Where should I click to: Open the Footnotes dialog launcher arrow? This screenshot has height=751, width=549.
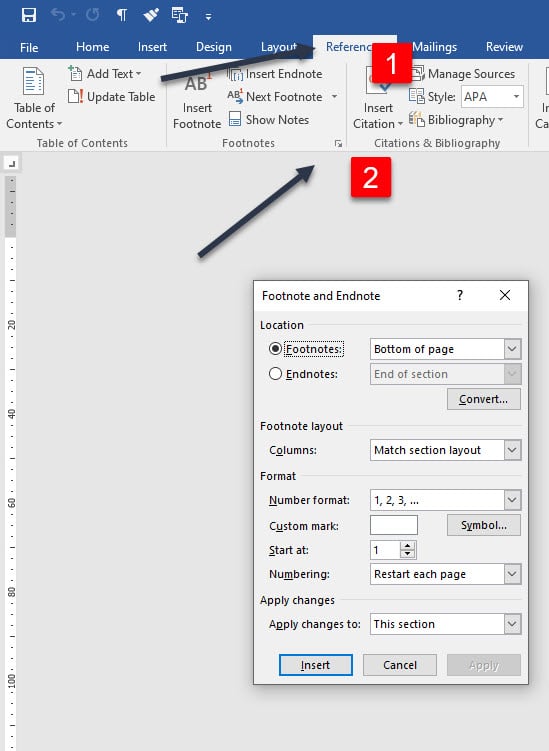pos(338,143)
